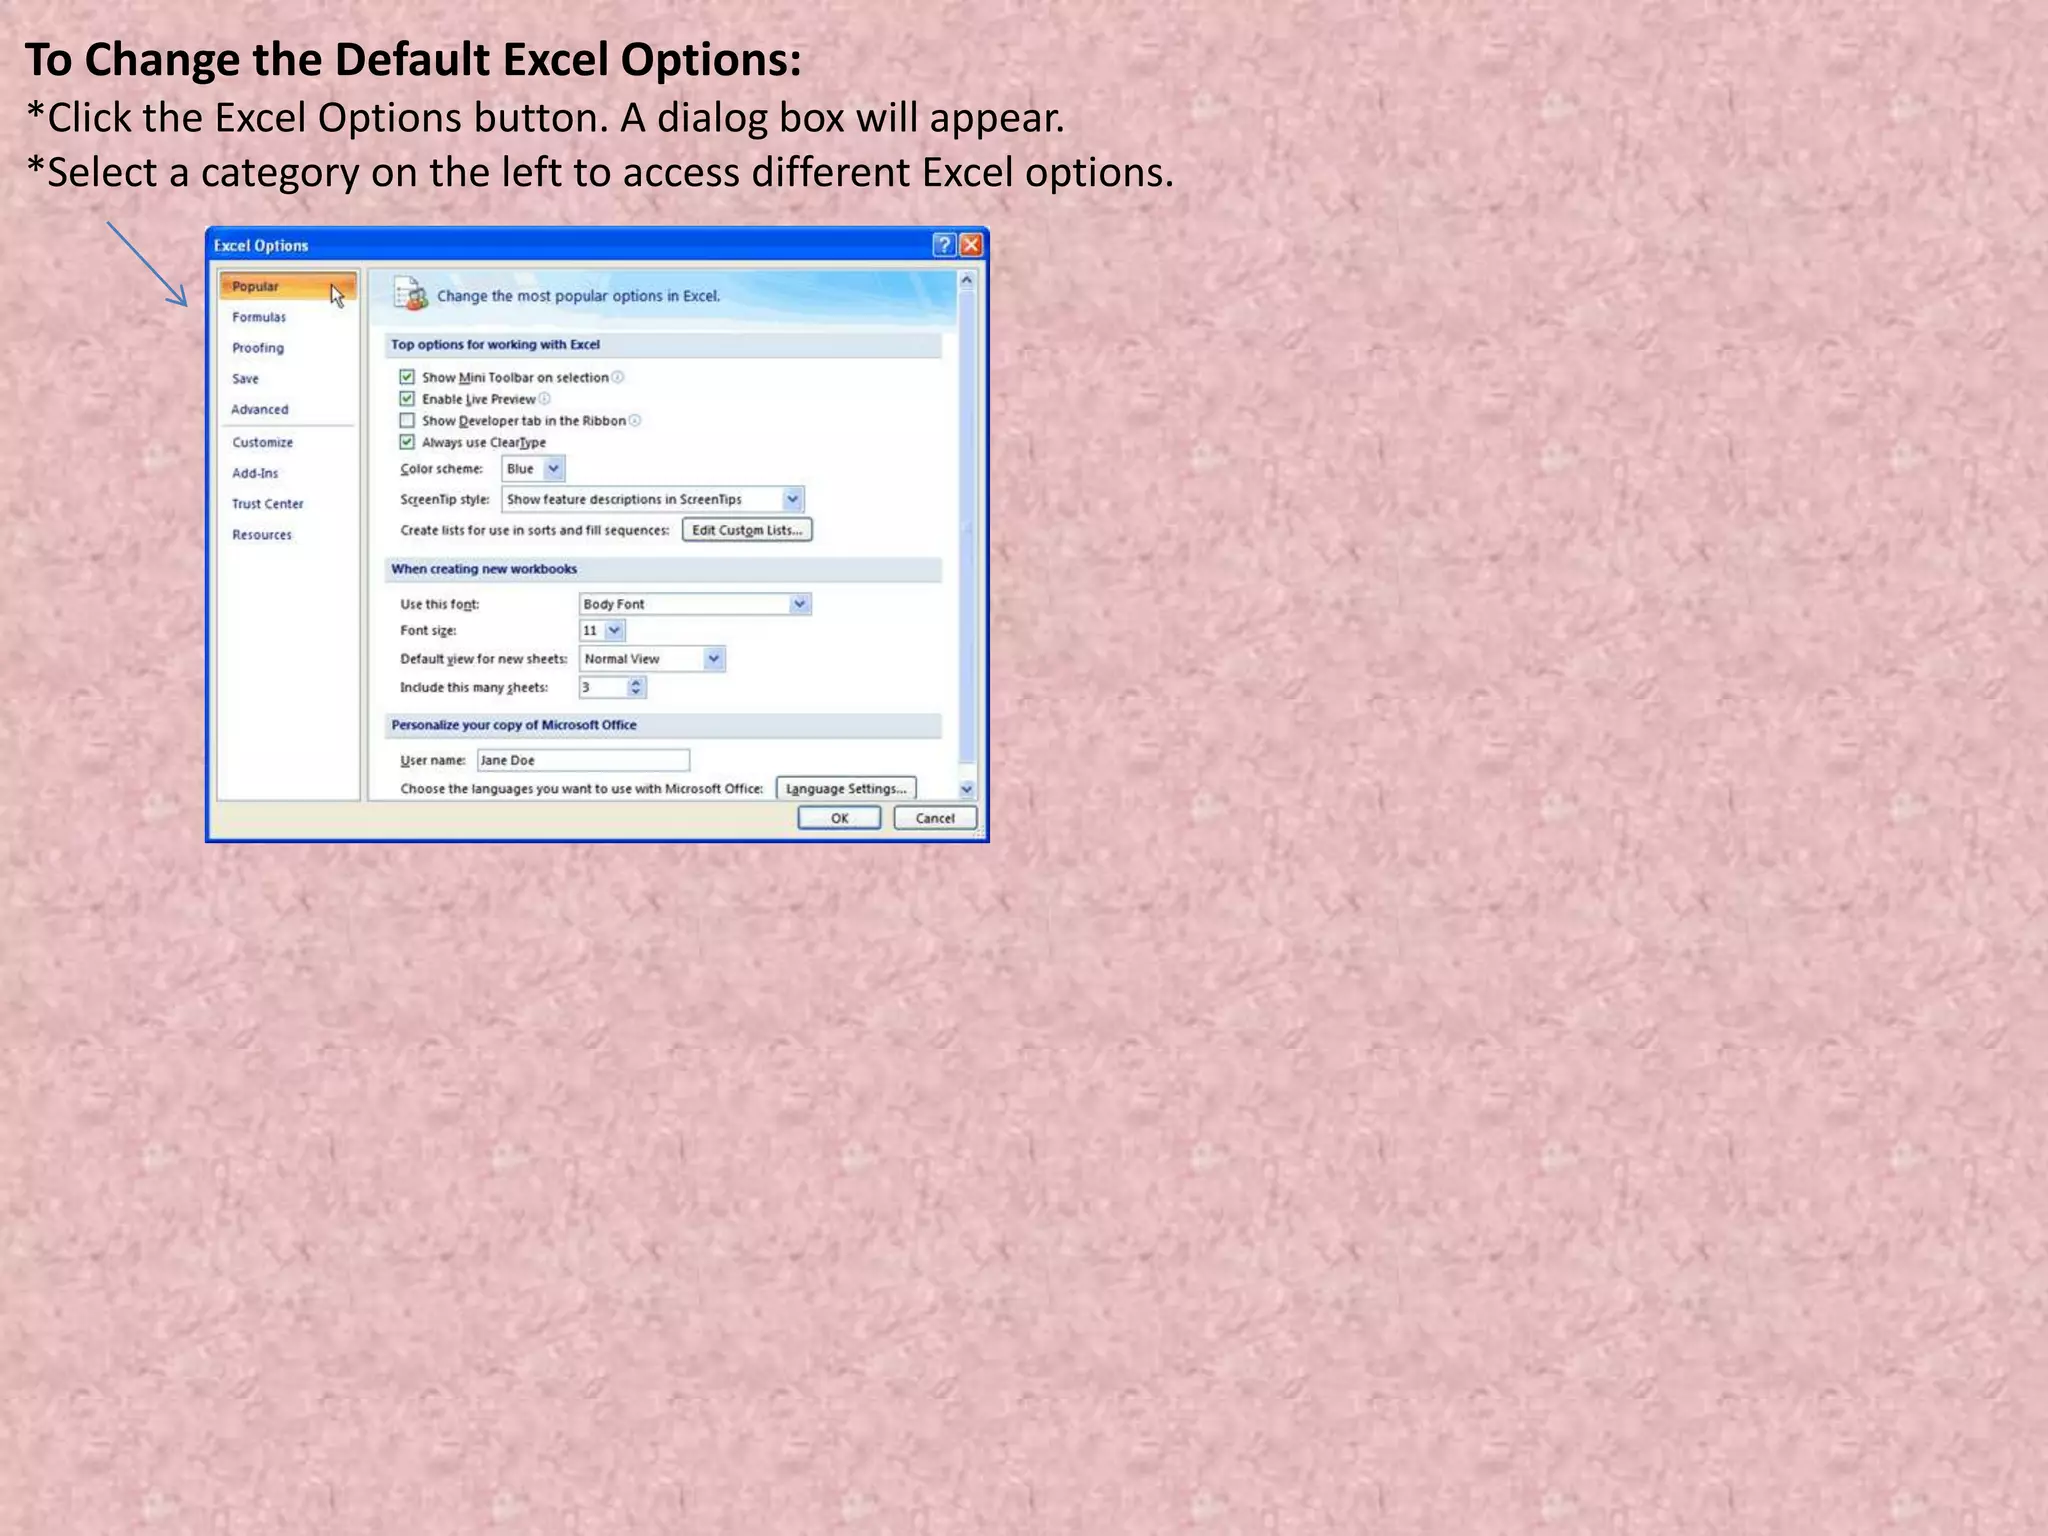Switch to the Trust Center category
Image resolution: width=2048 pixels, height=1536 pixels.
pyautogui.click(x=267, y=504)
